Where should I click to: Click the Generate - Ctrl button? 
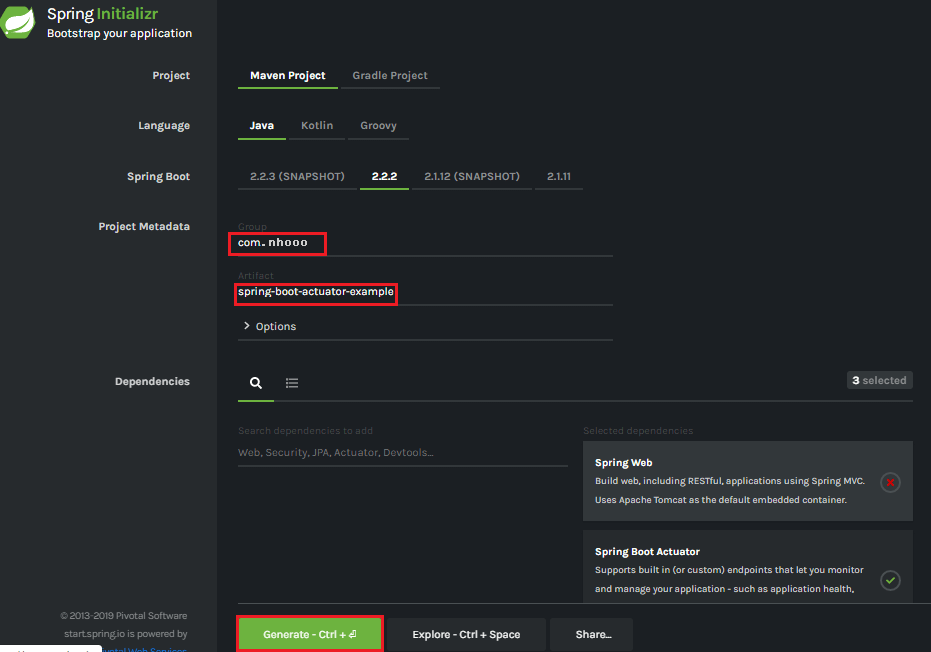(309, 633)
